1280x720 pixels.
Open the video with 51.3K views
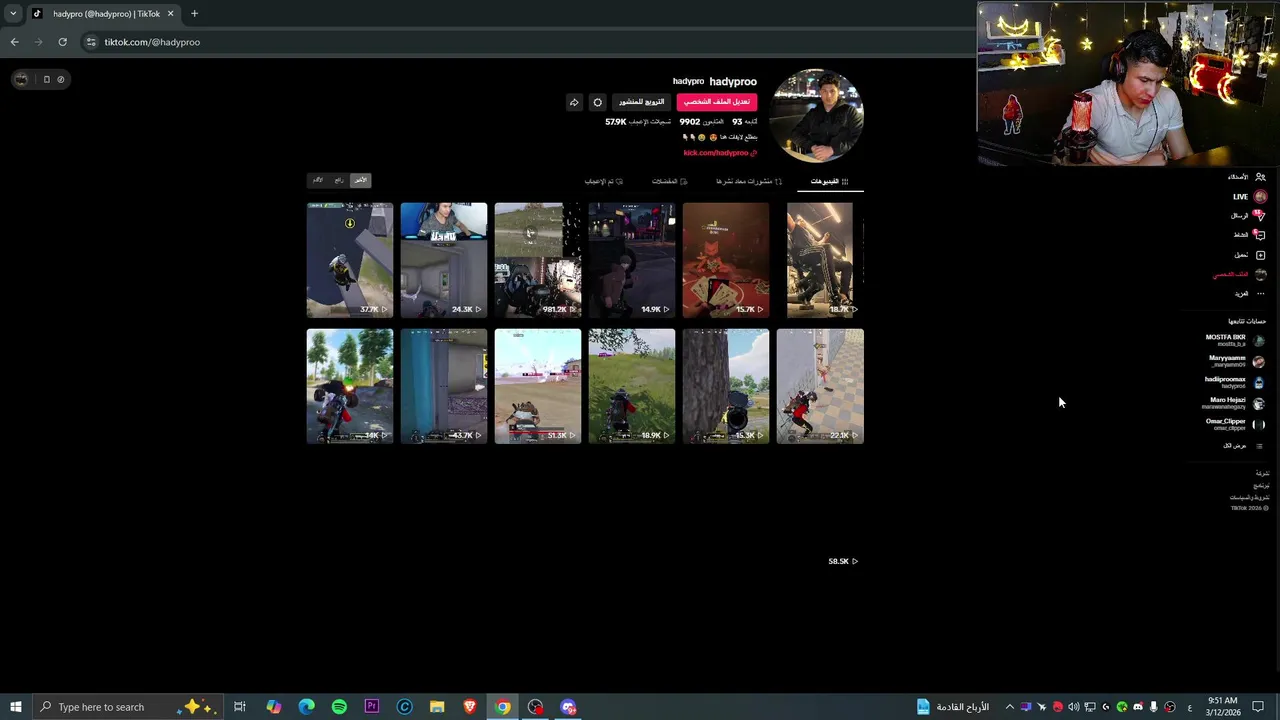pos(538,386)
